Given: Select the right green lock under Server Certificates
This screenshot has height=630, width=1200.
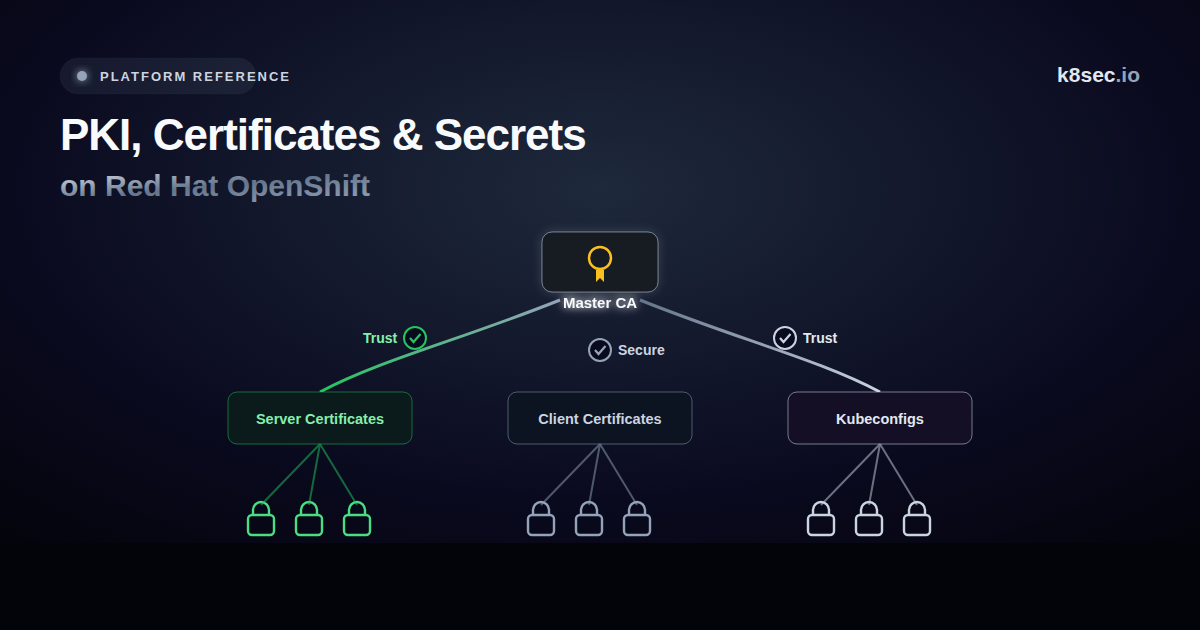Looking at the screenshot, I should [x=357, y=518].
